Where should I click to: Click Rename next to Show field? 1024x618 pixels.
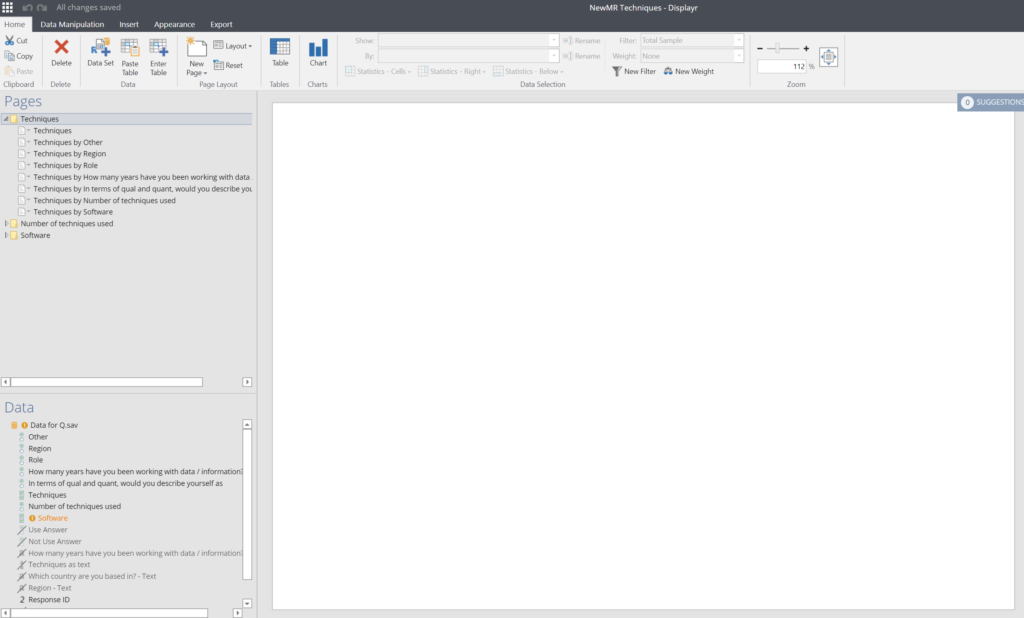coord(581,41)
